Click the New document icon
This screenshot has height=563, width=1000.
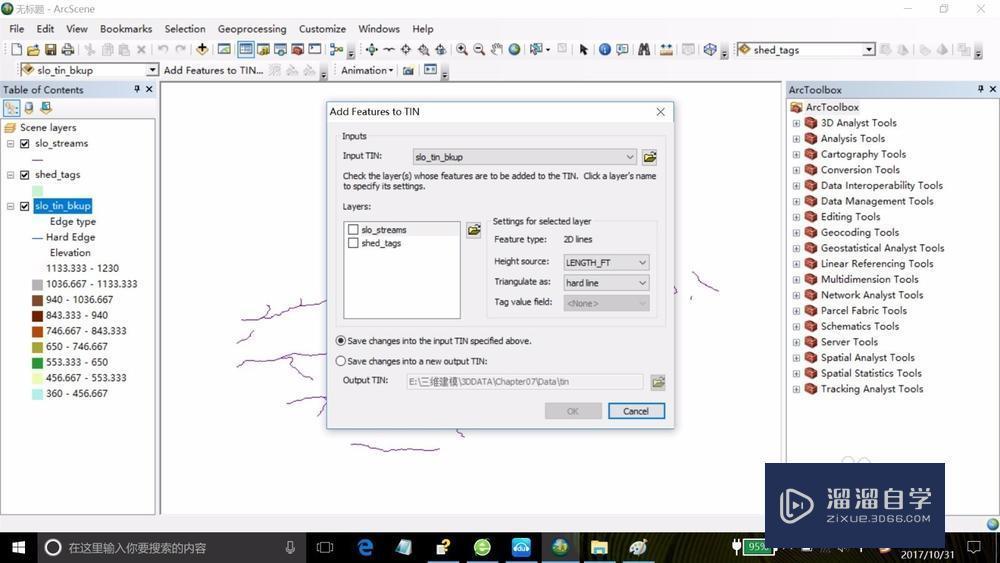point(17,50)
